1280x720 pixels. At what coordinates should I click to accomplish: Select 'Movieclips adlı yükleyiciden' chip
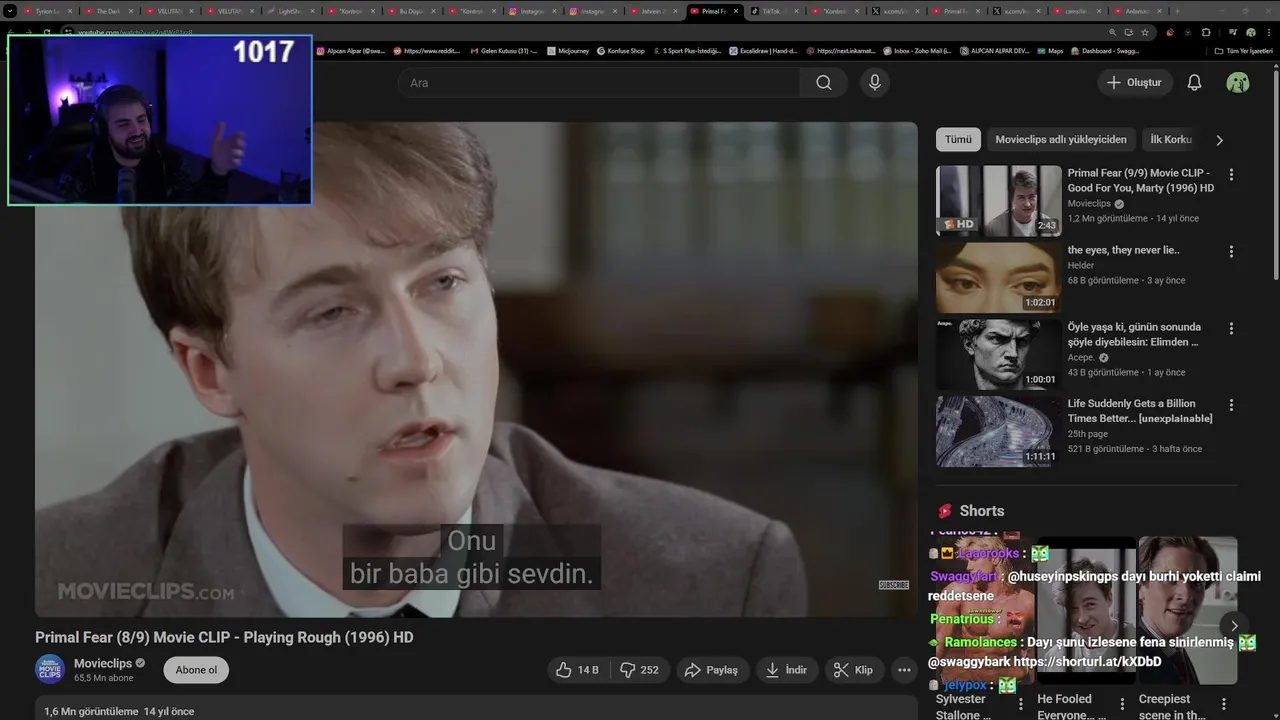click(x=1061, y=140)
